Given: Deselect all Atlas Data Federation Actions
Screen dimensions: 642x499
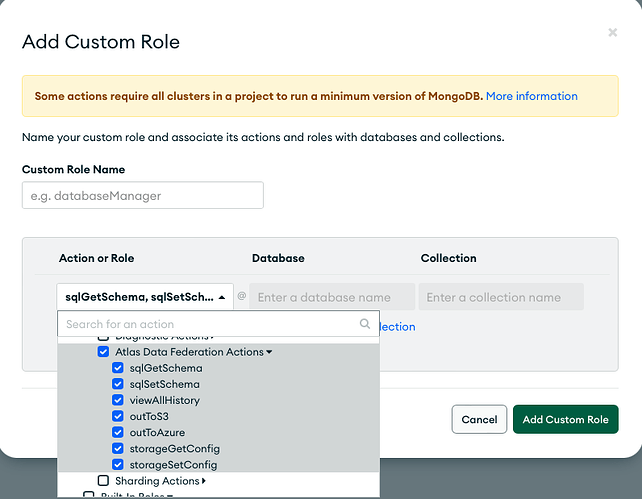Looking at the screenshot, I should point(102,352).
